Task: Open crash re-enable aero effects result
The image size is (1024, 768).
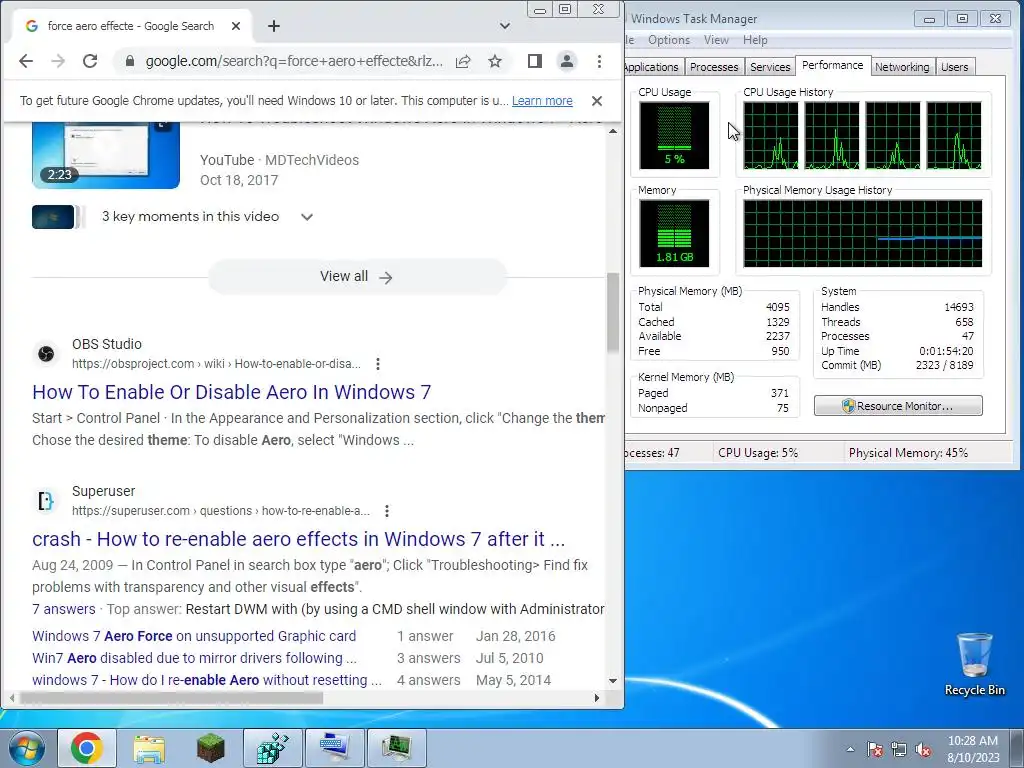Action: click(298, 539)
